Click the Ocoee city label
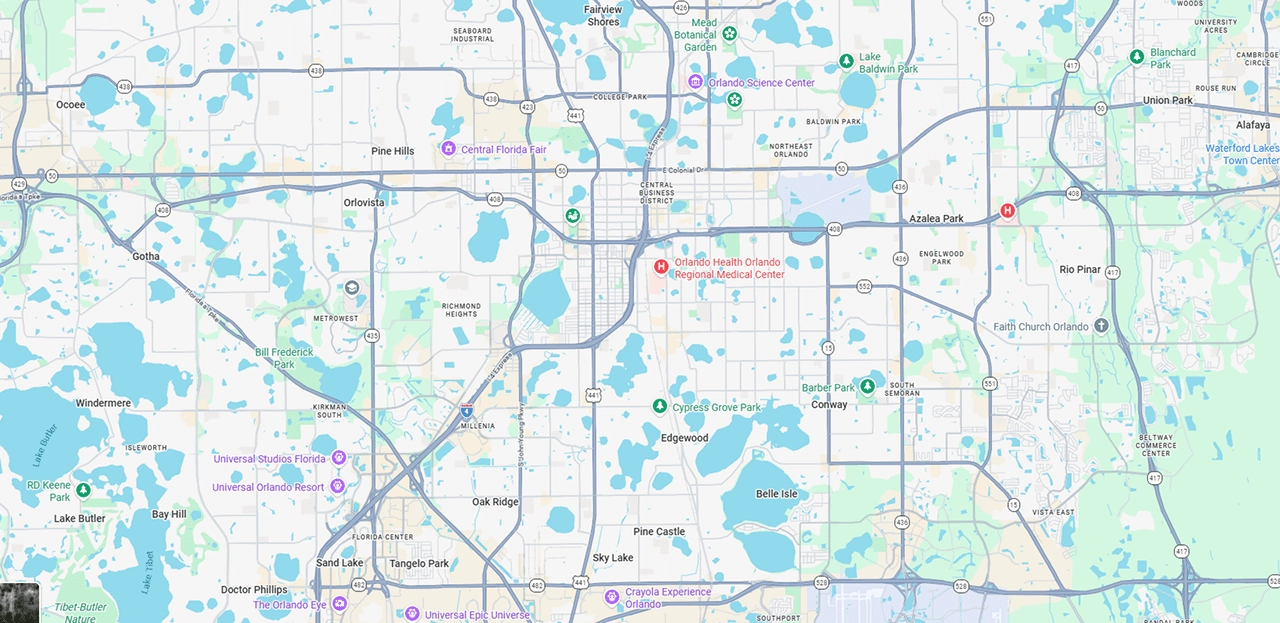The image size is (1280, 623). point(71,105)
